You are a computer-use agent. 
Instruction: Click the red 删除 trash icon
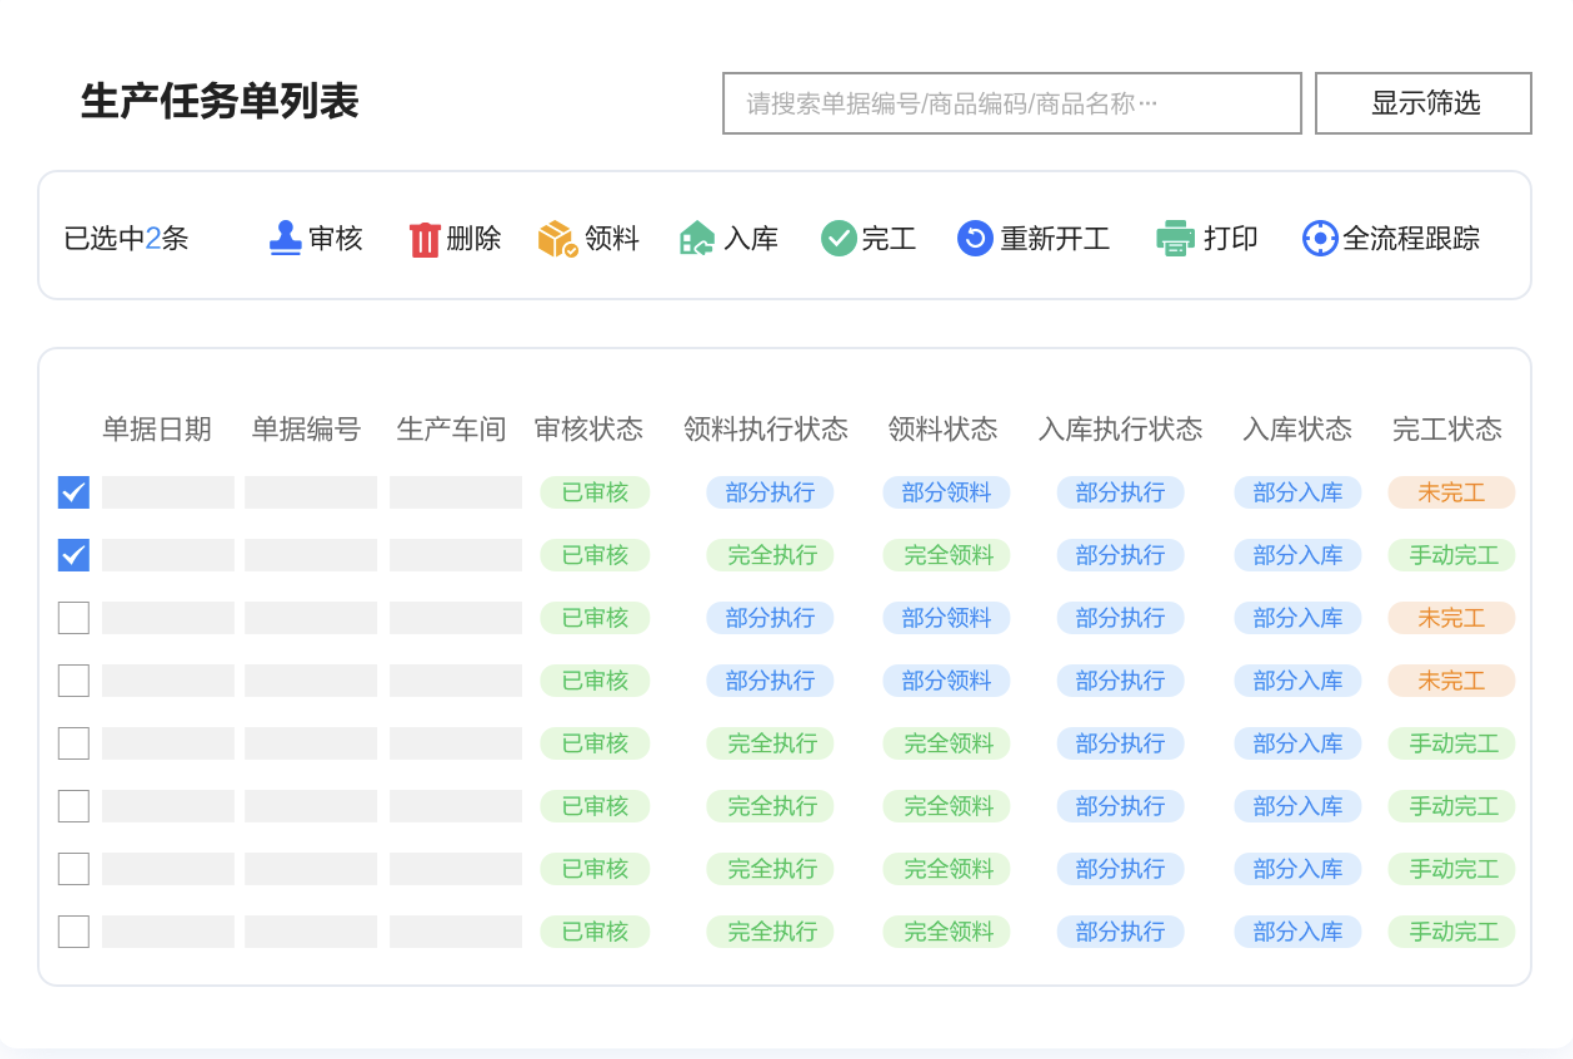click(x=424, y=239)
